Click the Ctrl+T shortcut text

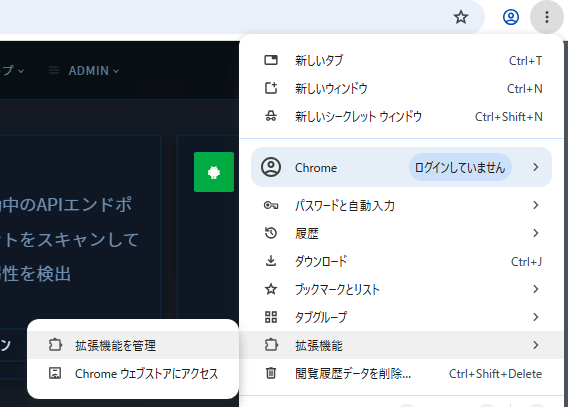525,60
